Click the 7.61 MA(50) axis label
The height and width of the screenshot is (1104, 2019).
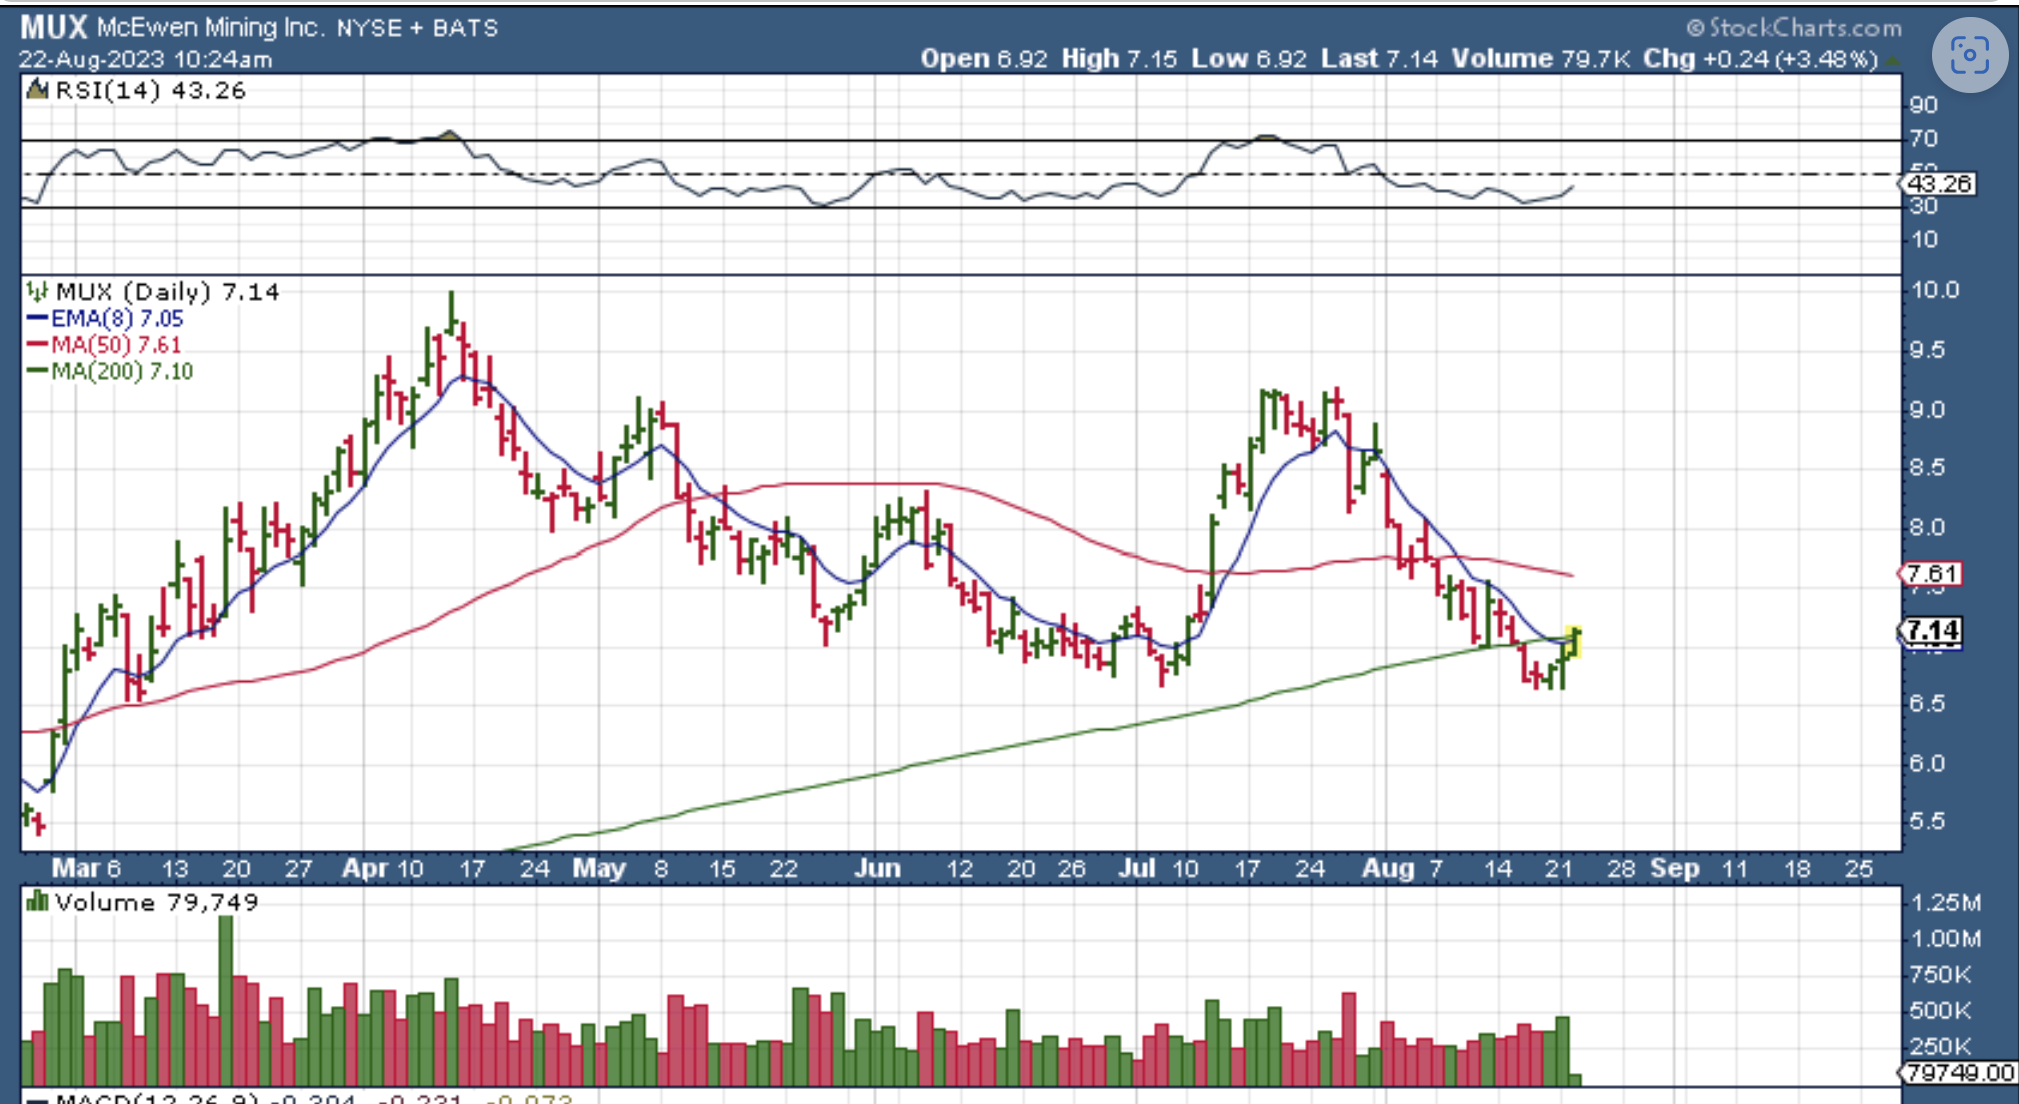[1931, 574]
